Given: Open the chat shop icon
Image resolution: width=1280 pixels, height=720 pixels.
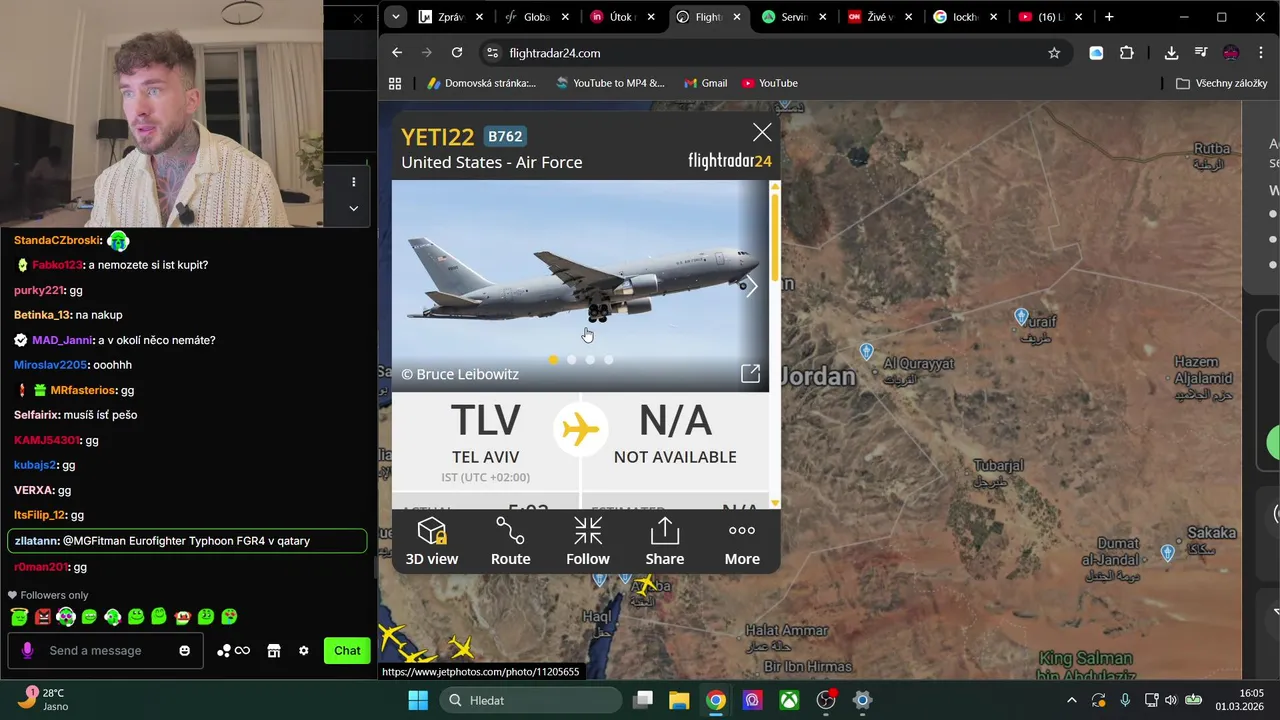Looking at the screenshot, I should (x=274, y=651).
